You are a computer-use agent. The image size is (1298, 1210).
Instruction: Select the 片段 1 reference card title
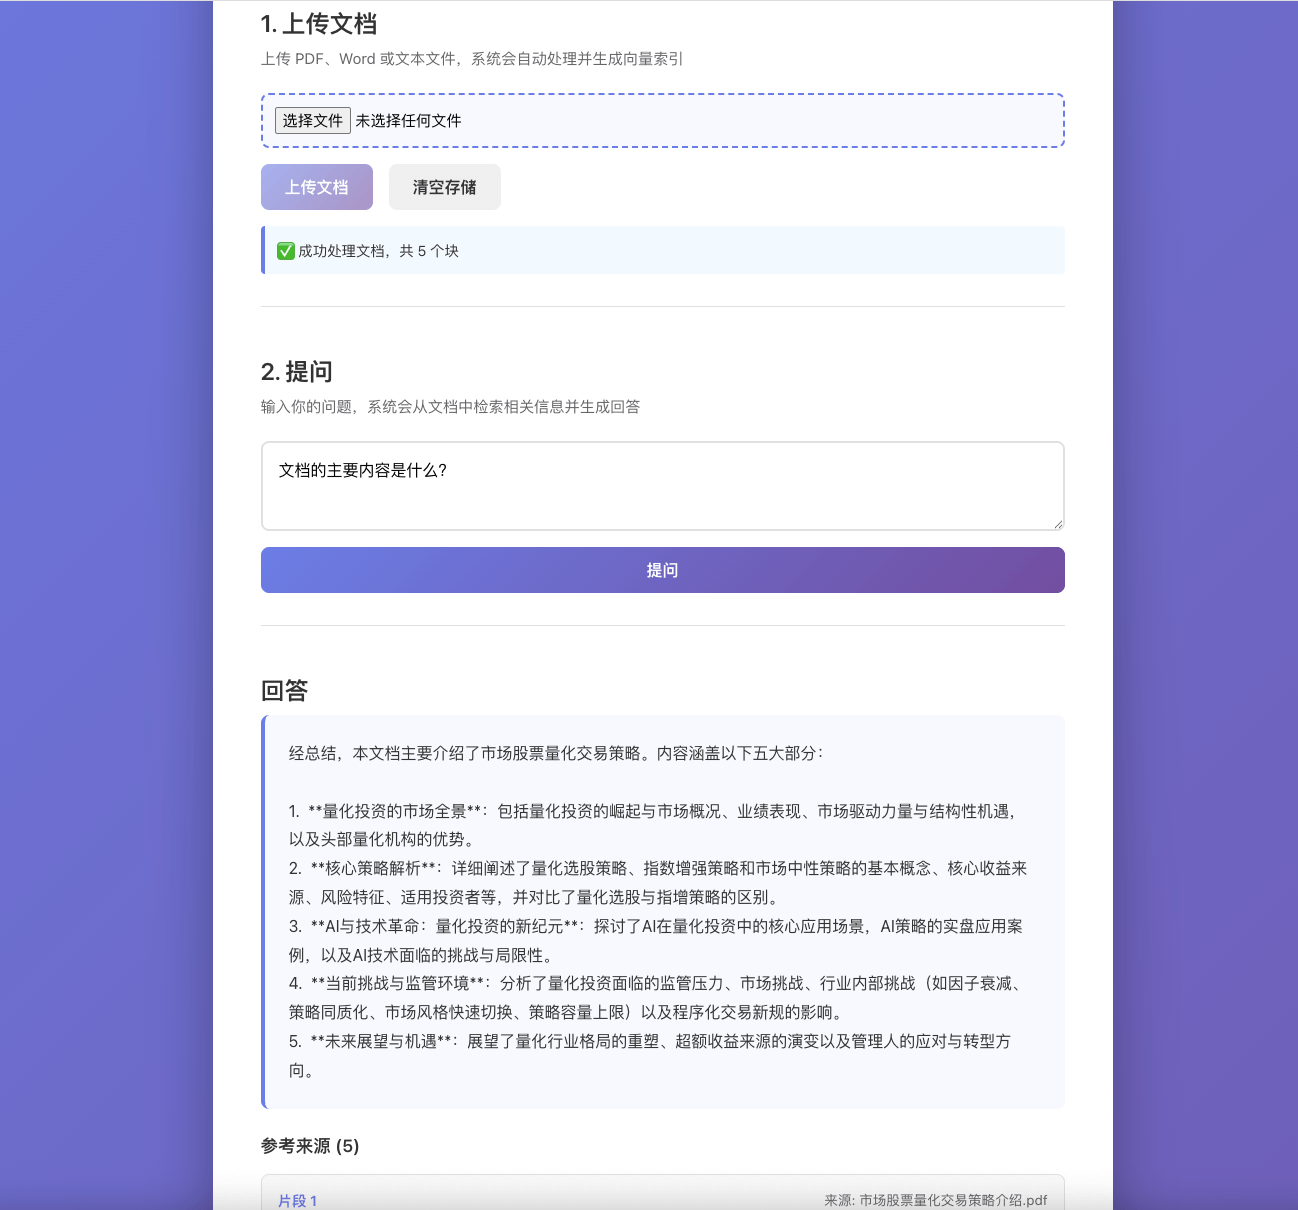297,1200
